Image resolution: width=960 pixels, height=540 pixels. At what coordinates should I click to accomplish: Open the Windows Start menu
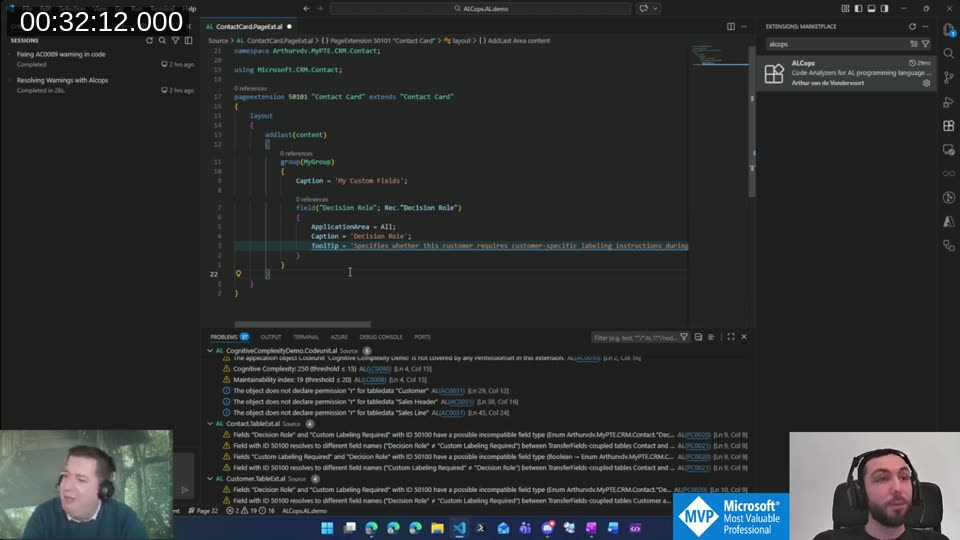point(327,528)
